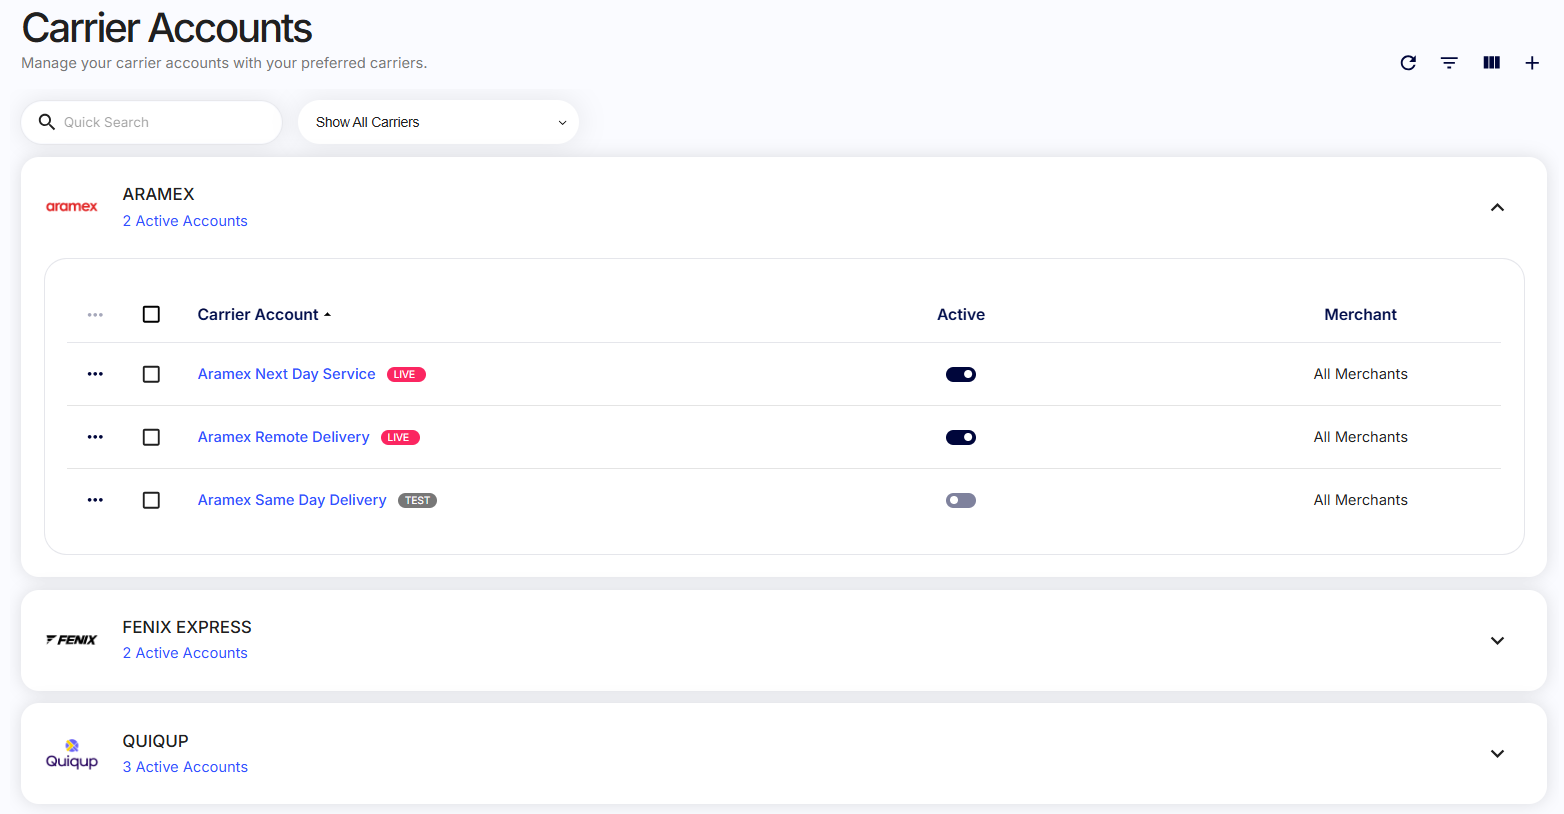Click 3 Active Accounts under QUIQUP
The width and height of the screenshot is (1564, 814).
[185, 767]
